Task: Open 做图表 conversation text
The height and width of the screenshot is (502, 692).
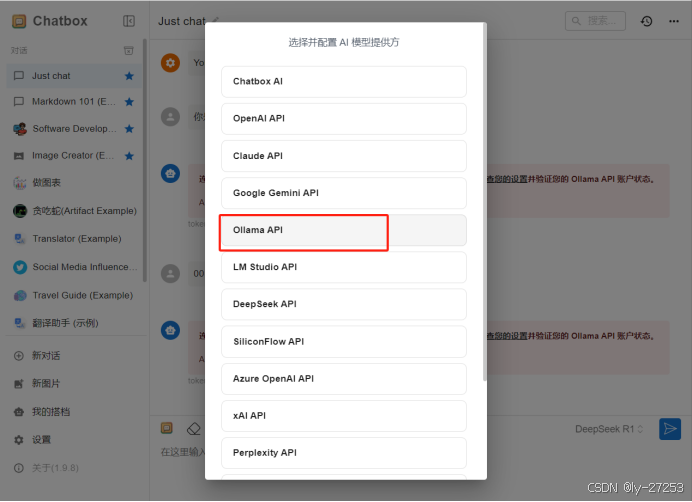Action: (x=46, y=183)
